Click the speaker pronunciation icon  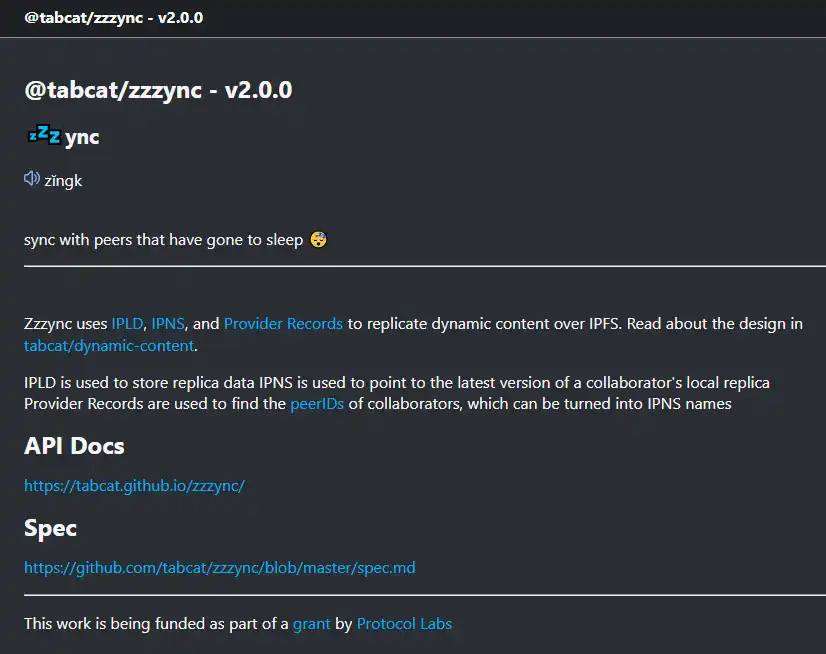tap(32, 179)
